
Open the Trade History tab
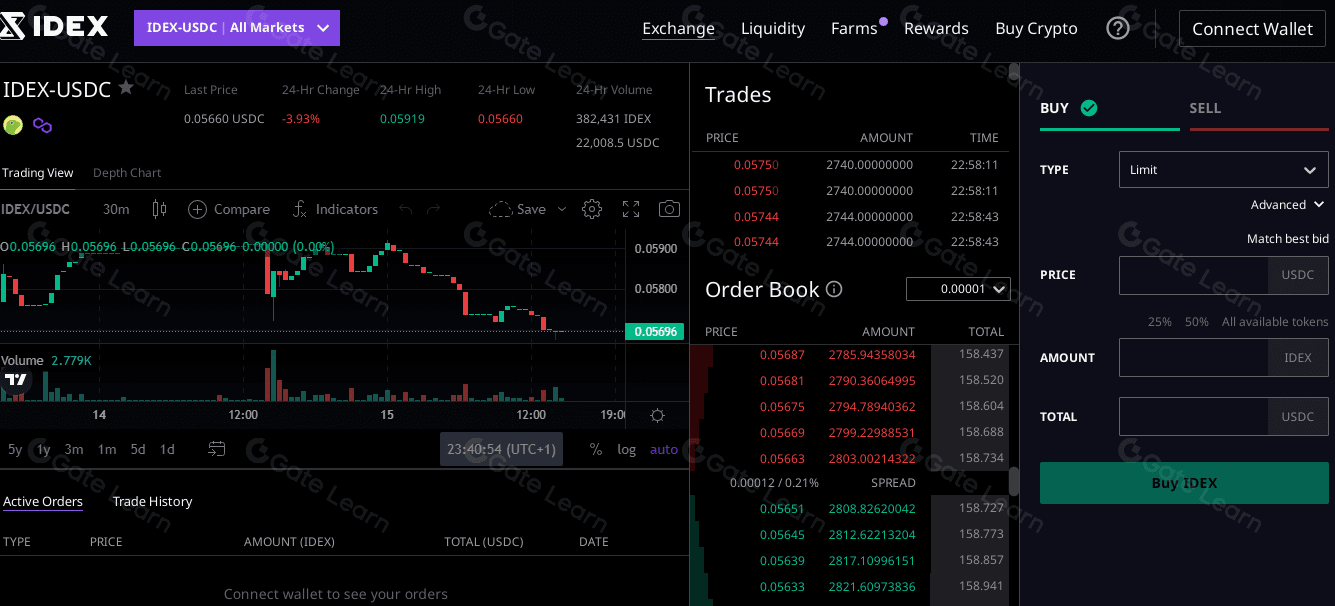[152, 501]
